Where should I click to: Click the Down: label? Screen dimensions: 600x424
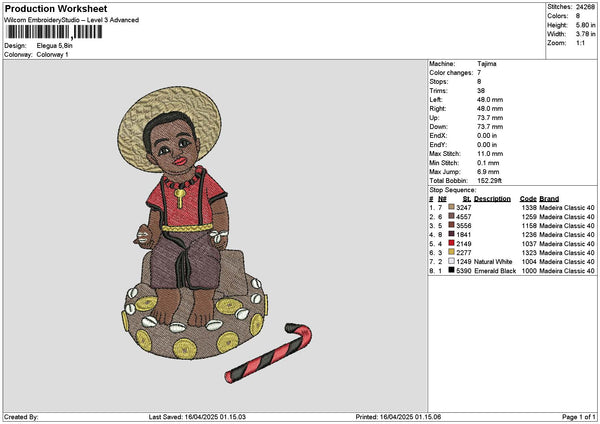pyautogui.click(x=438, y=127)
